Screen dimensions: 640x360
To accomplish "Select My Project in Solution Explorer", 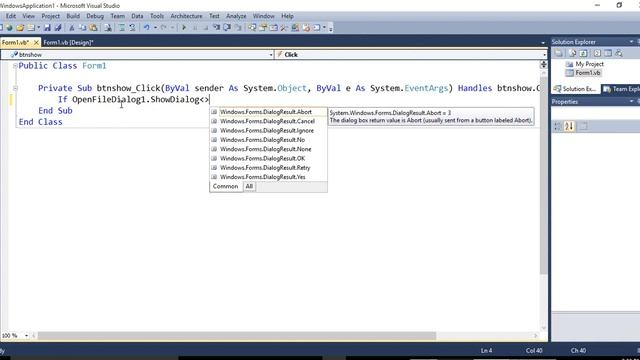I will pyautogui.click(x=589, y=64).
